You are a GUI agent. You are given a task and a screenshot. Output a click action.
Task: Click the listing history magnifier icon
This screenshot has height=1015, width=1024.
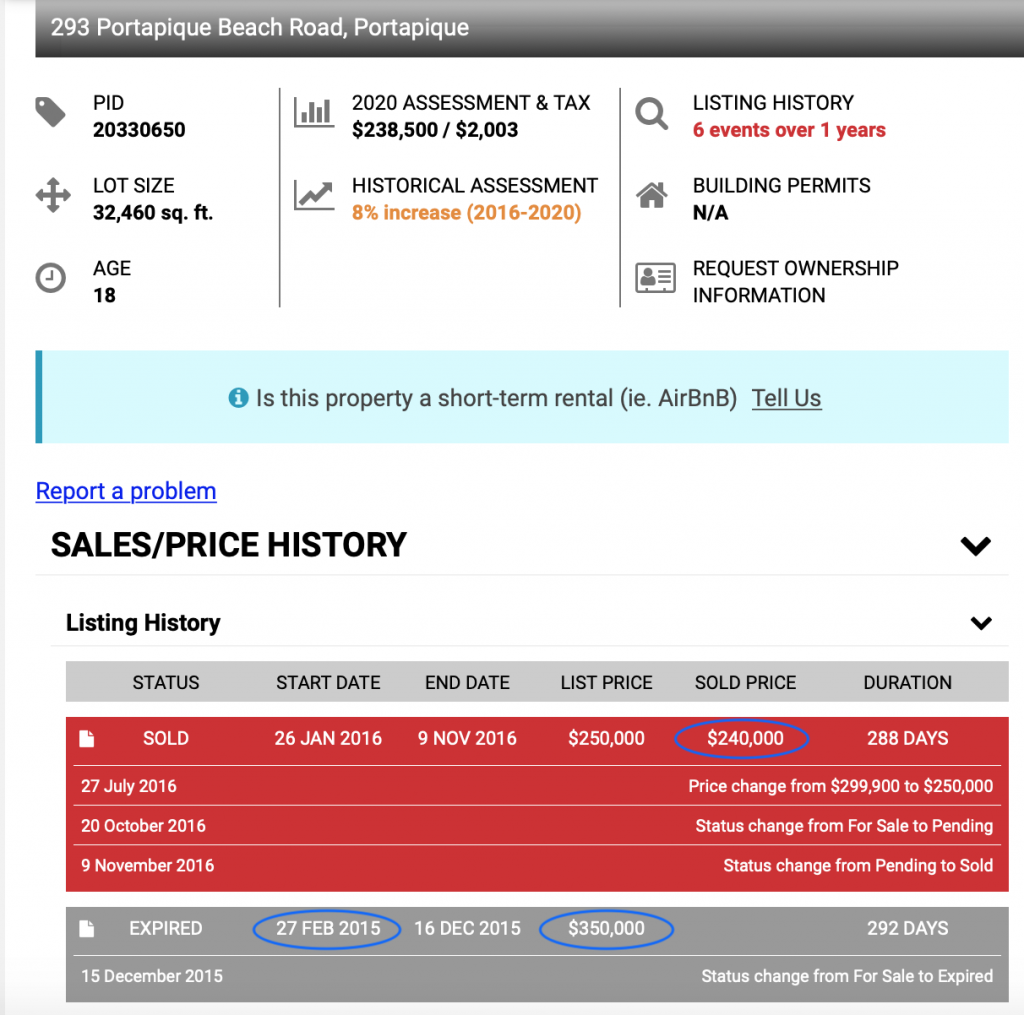652,114
